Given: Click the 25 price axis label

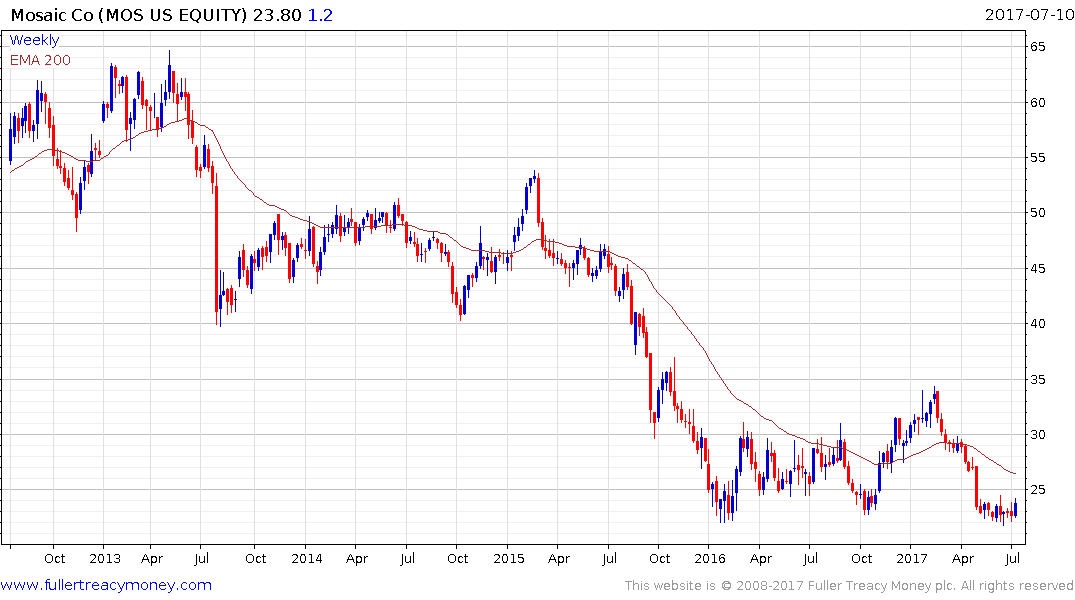Looking at the screenshot, I should click(1037, 490).
